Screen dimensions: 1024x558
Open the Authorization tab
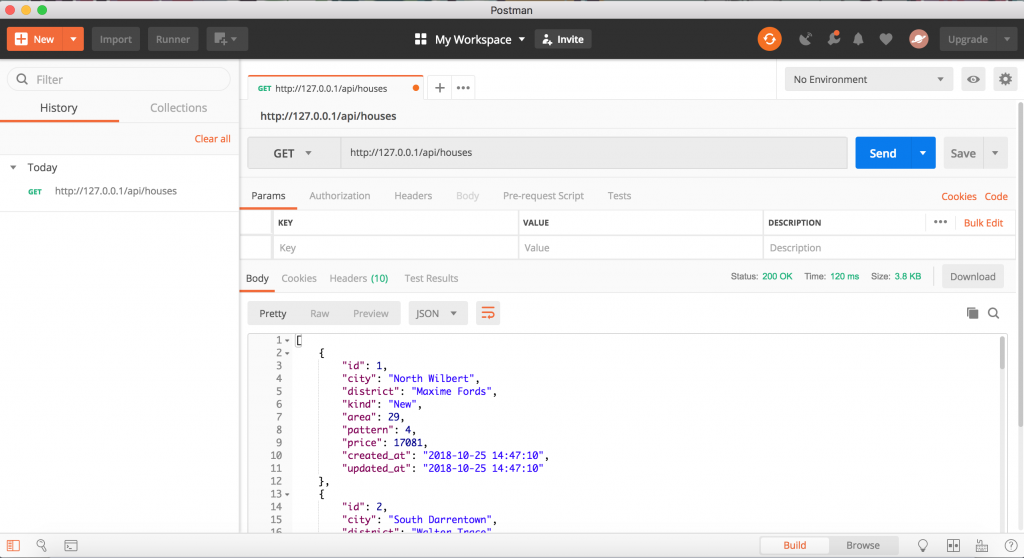click(340, 195)
